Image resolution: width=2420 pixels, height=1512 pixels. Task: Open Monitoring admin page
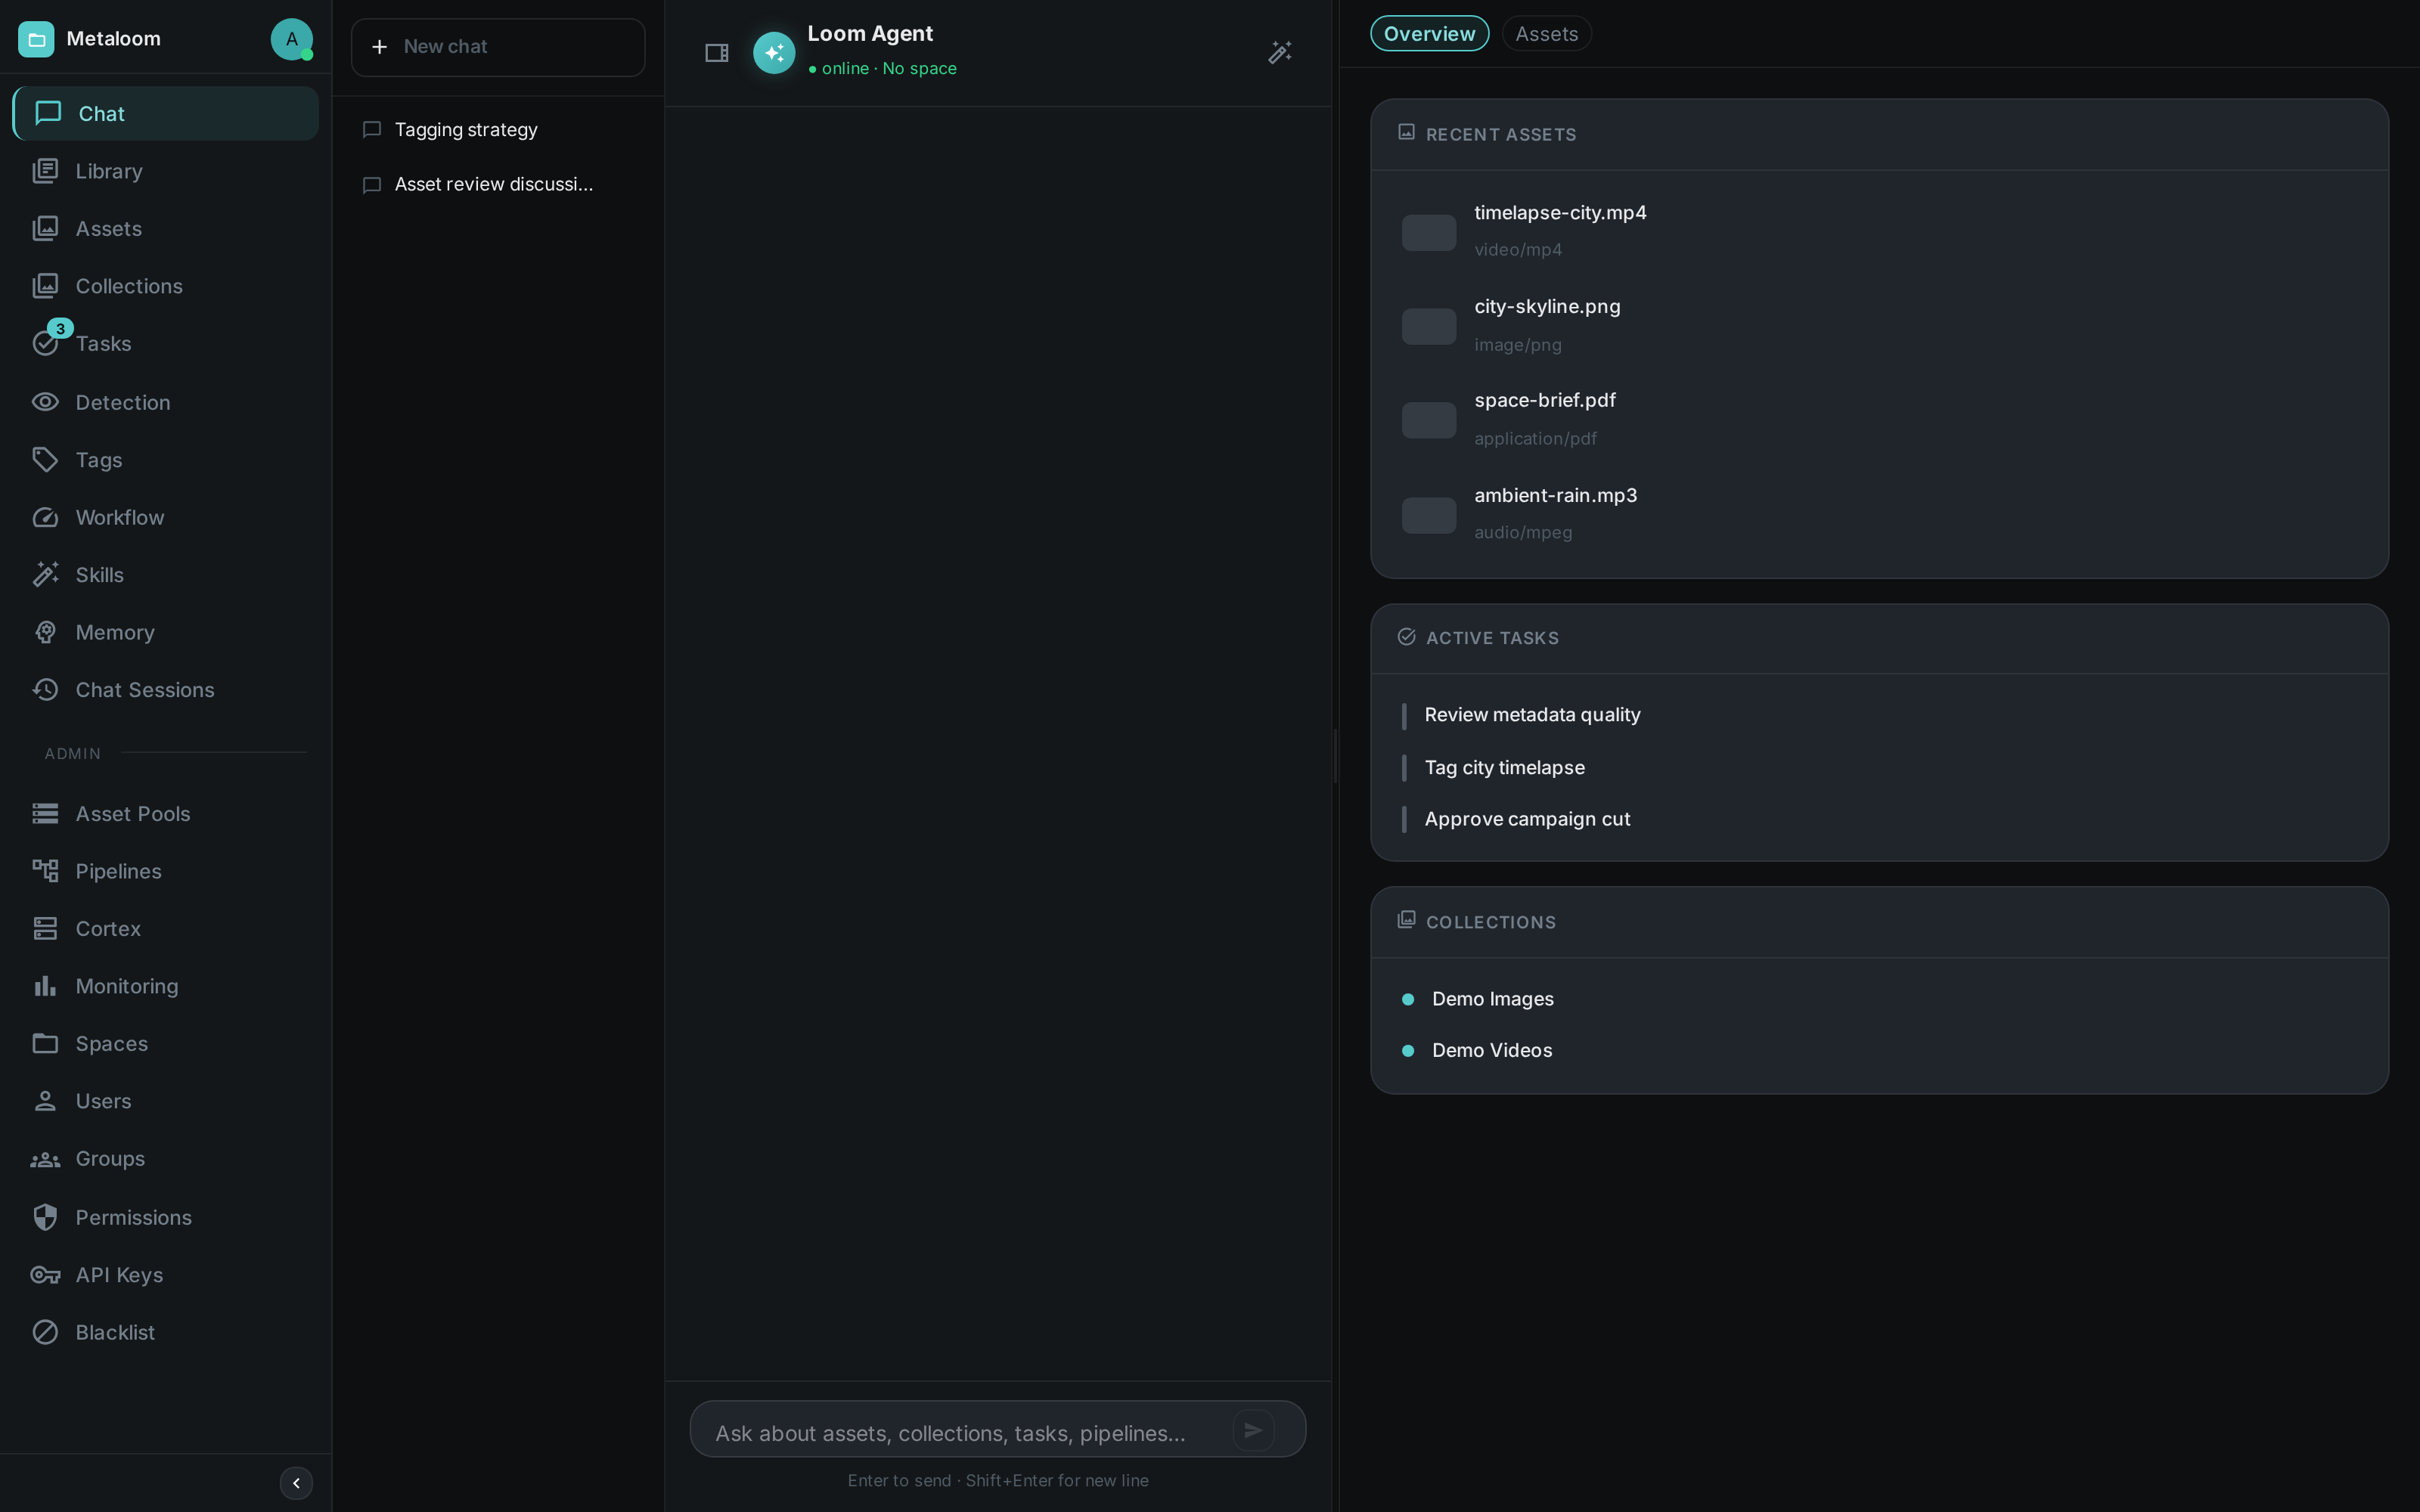point(165,986)
